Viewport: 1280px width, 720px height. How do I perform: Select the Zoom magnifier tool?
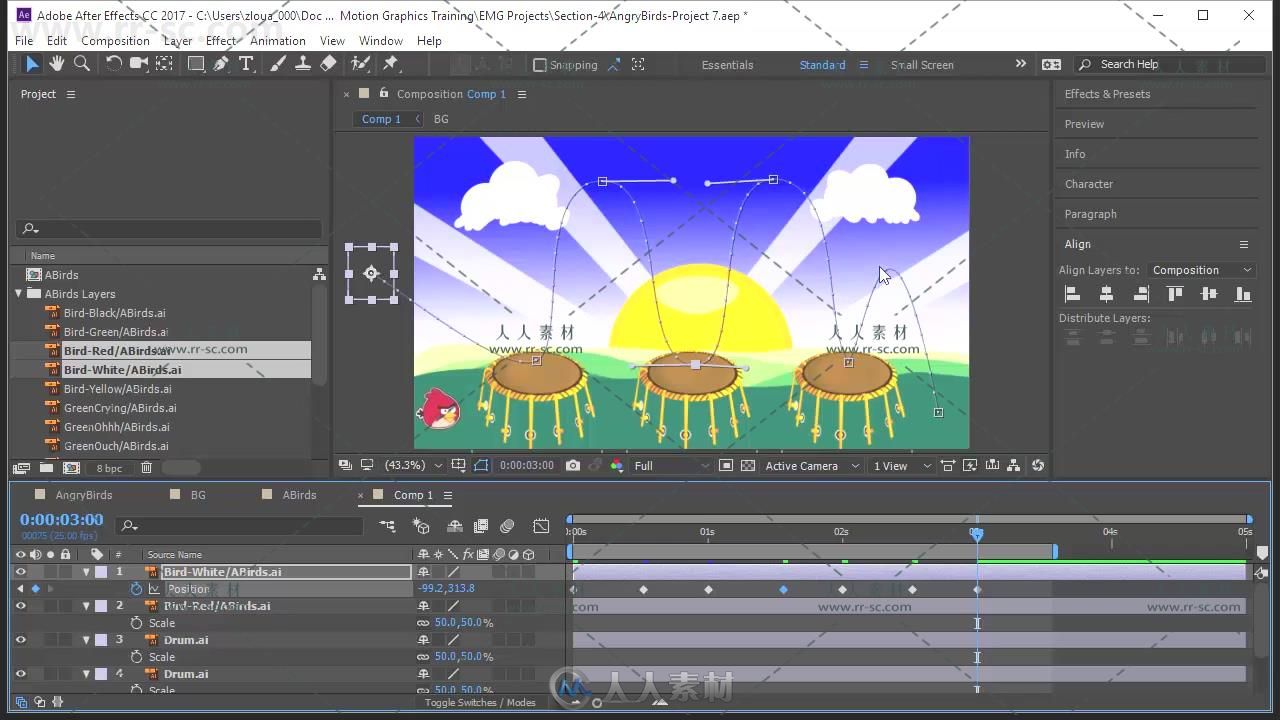[x=82, y=64]
